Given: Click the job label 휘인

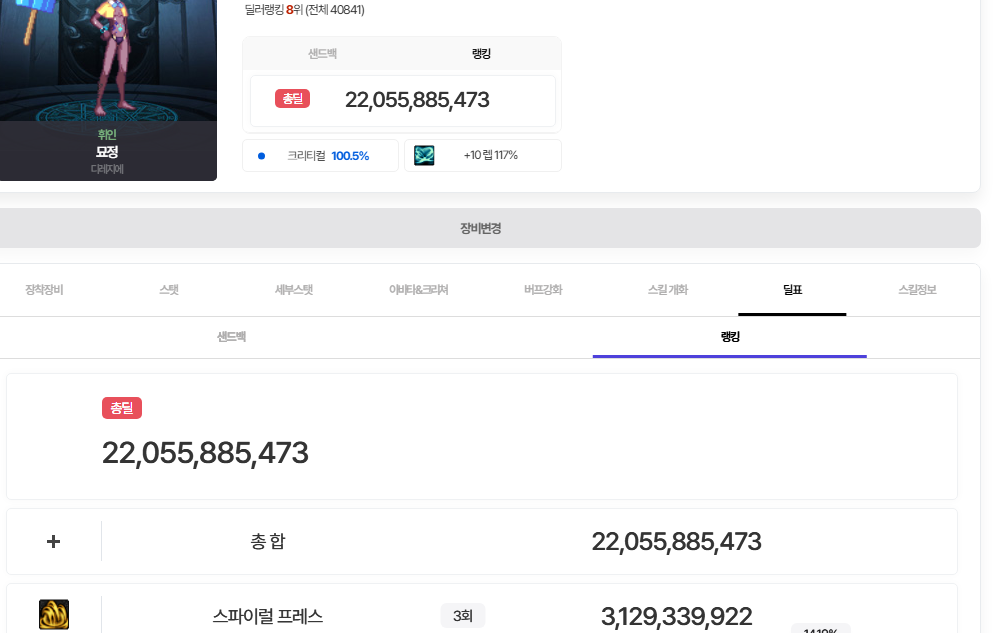Looking at the screenshot, I should point(107,134).
